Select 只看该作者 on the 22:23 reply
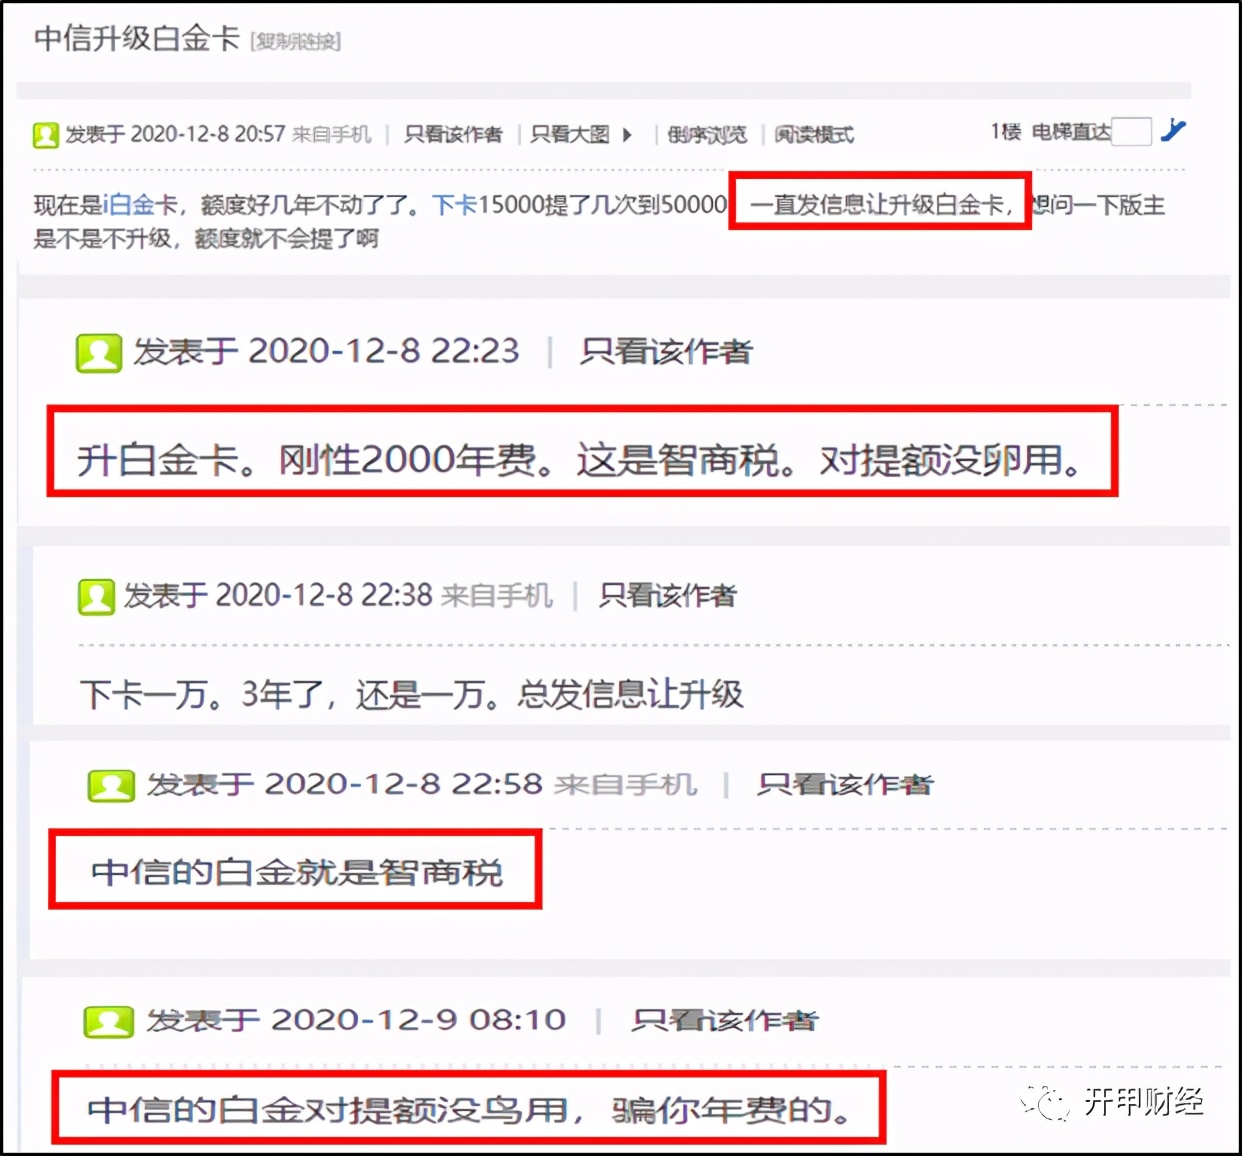 666,352
